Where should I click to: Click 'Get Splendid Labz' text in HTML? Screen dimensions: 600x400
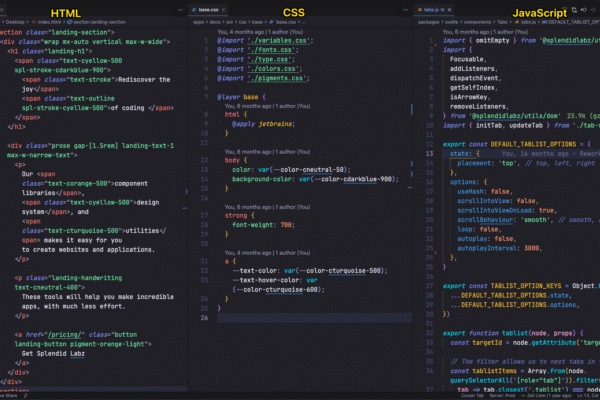click(x=53, y=354)
